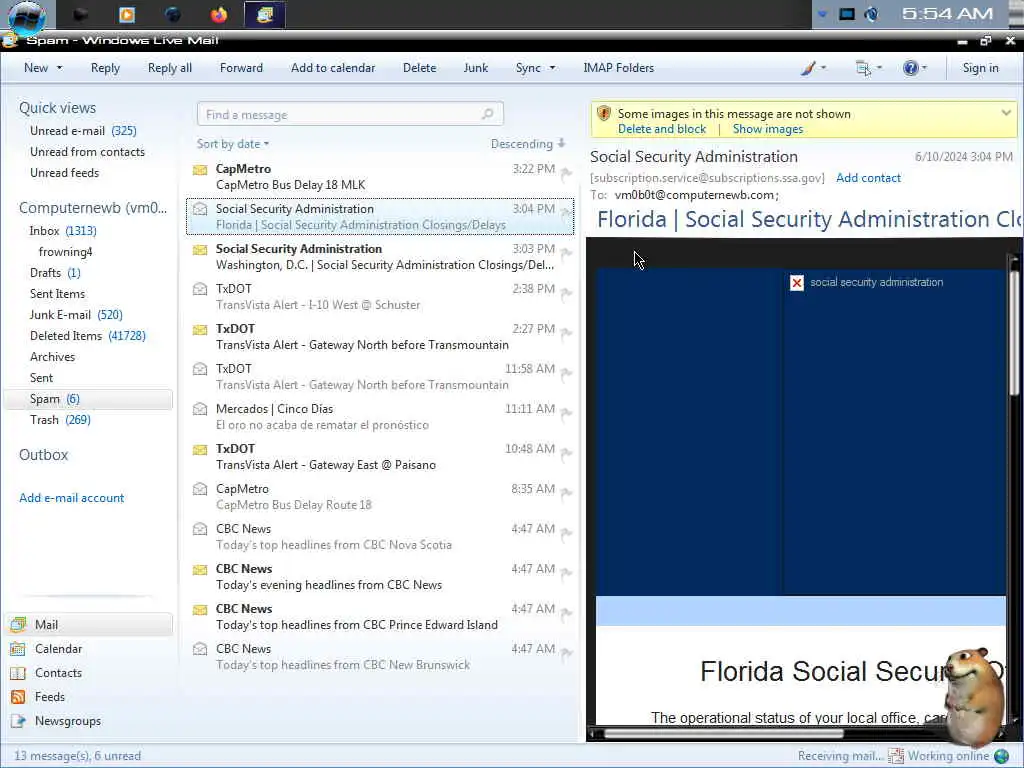Collapse the info bar chevron
1024x768 pixels.
(x=1006, y=113)
